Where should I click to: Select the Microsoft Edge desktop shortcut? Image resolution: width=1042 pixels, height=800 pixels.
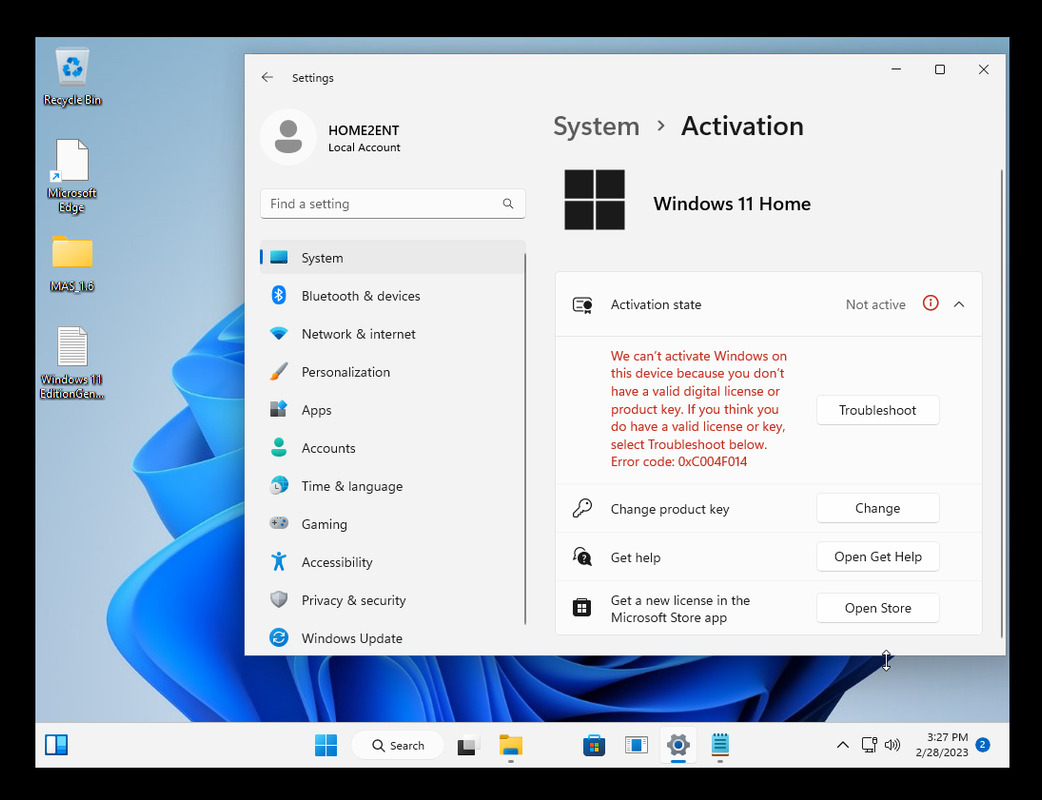(x=72, y=177)
